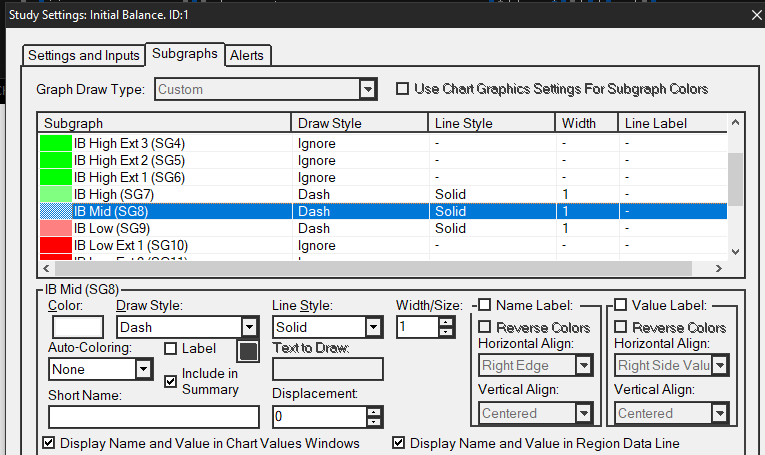Enable the Name Label checkbox
The width and height of the screenshot is (765, 455).
pos(484,305)
